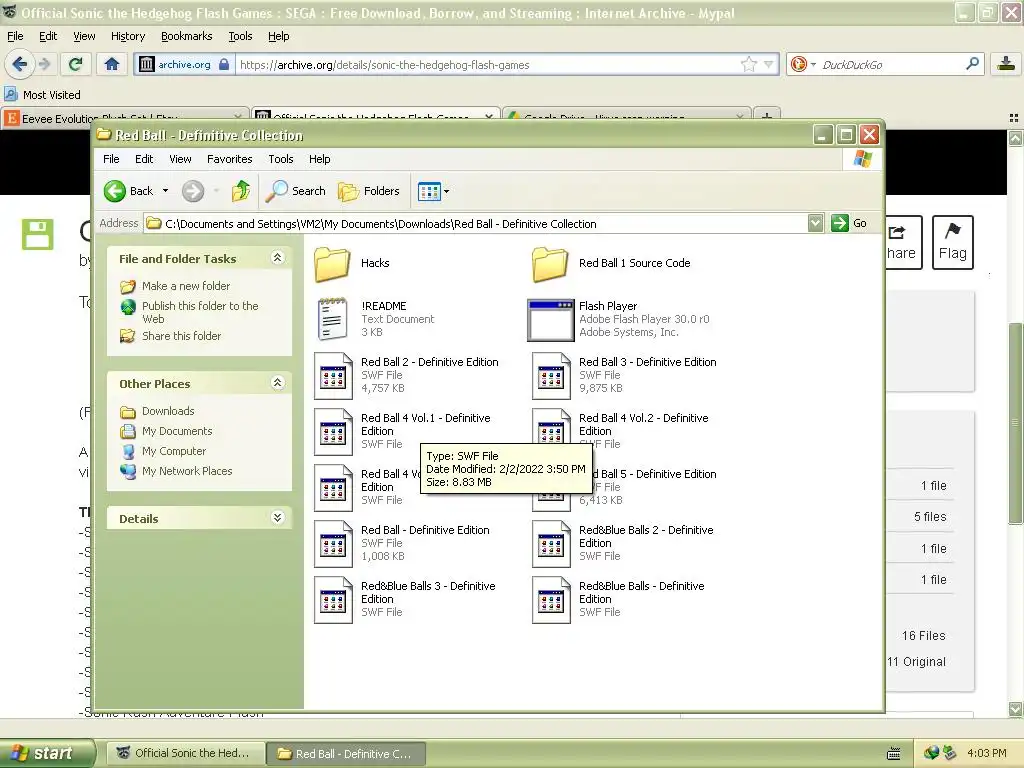Screen dimensions: 1024x768
Task: Click browser home icon in Mypal
Action: click(112, 64)
